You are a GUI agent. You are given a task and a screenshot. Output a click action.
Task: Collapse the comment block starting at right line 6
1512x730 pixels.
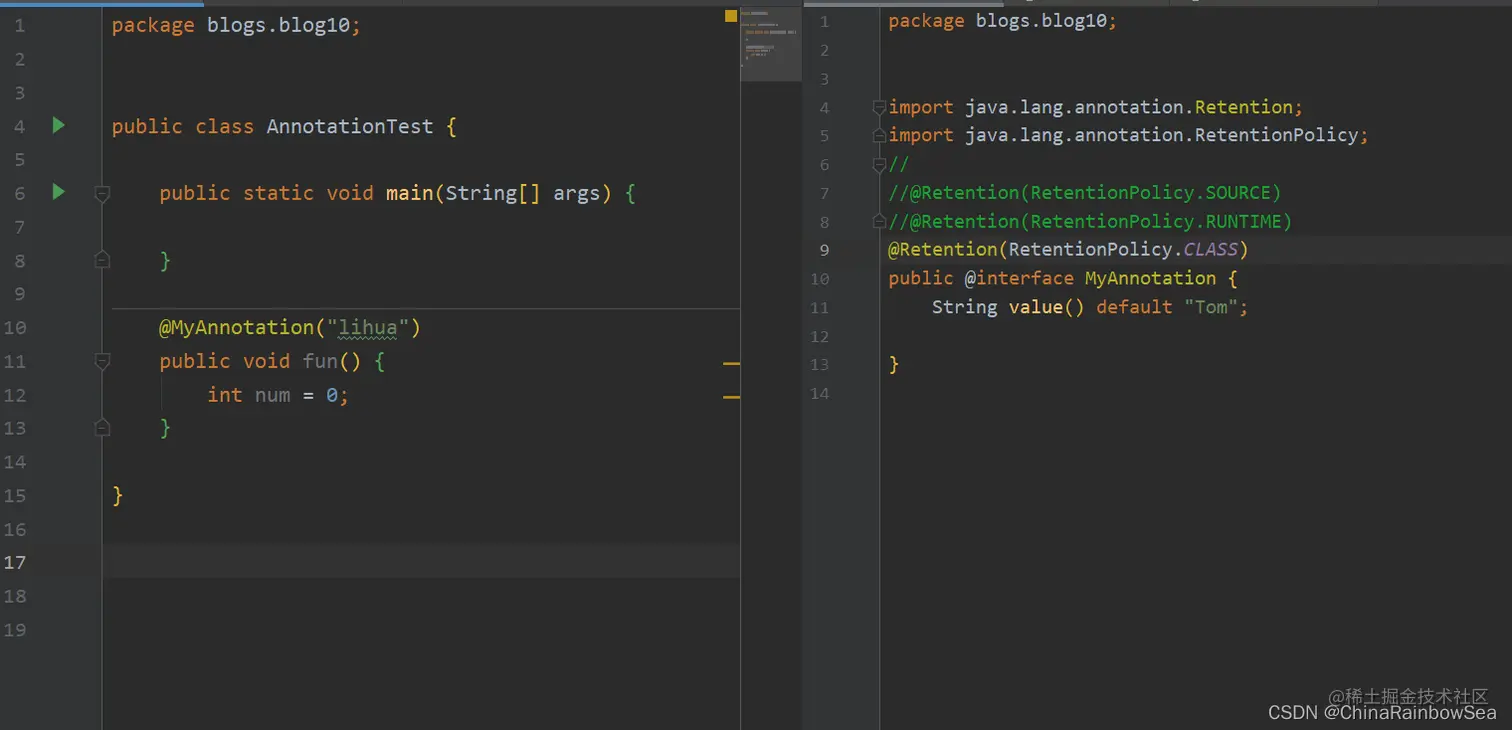coord(879,164)
